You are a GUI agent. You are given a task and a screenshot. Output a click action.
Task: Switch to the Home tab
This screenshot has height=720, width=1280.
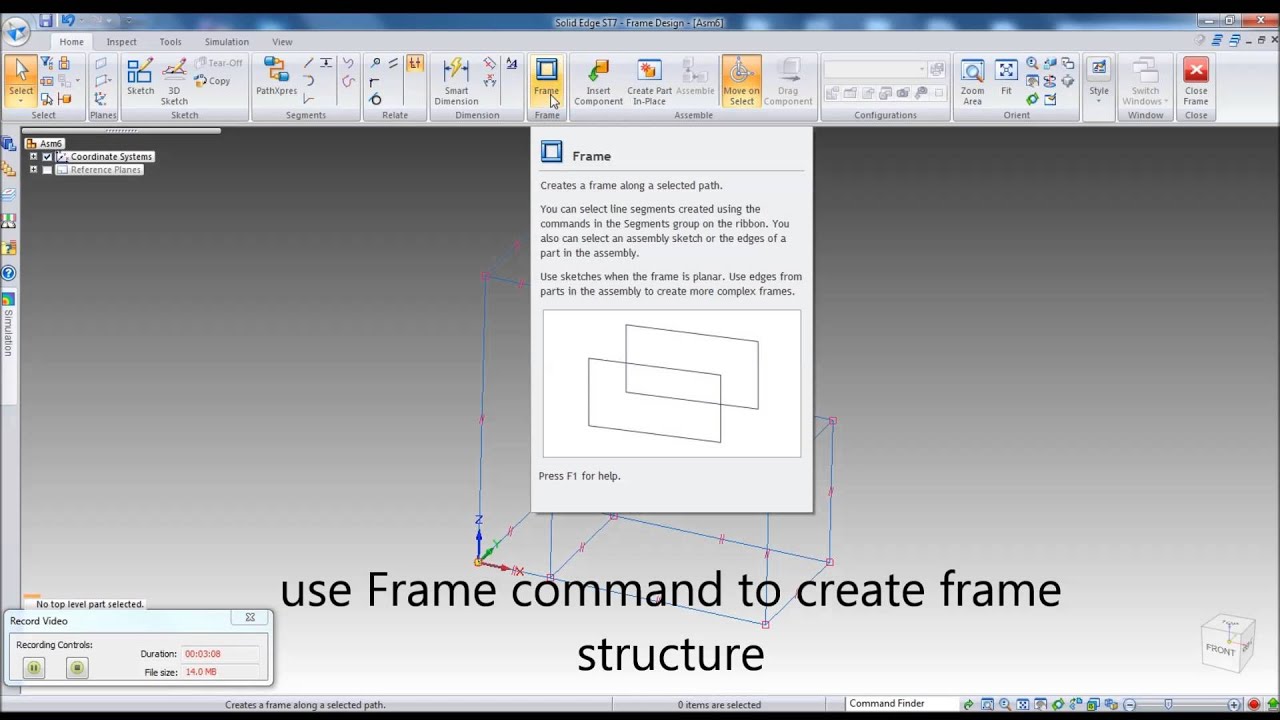[71, 42]
